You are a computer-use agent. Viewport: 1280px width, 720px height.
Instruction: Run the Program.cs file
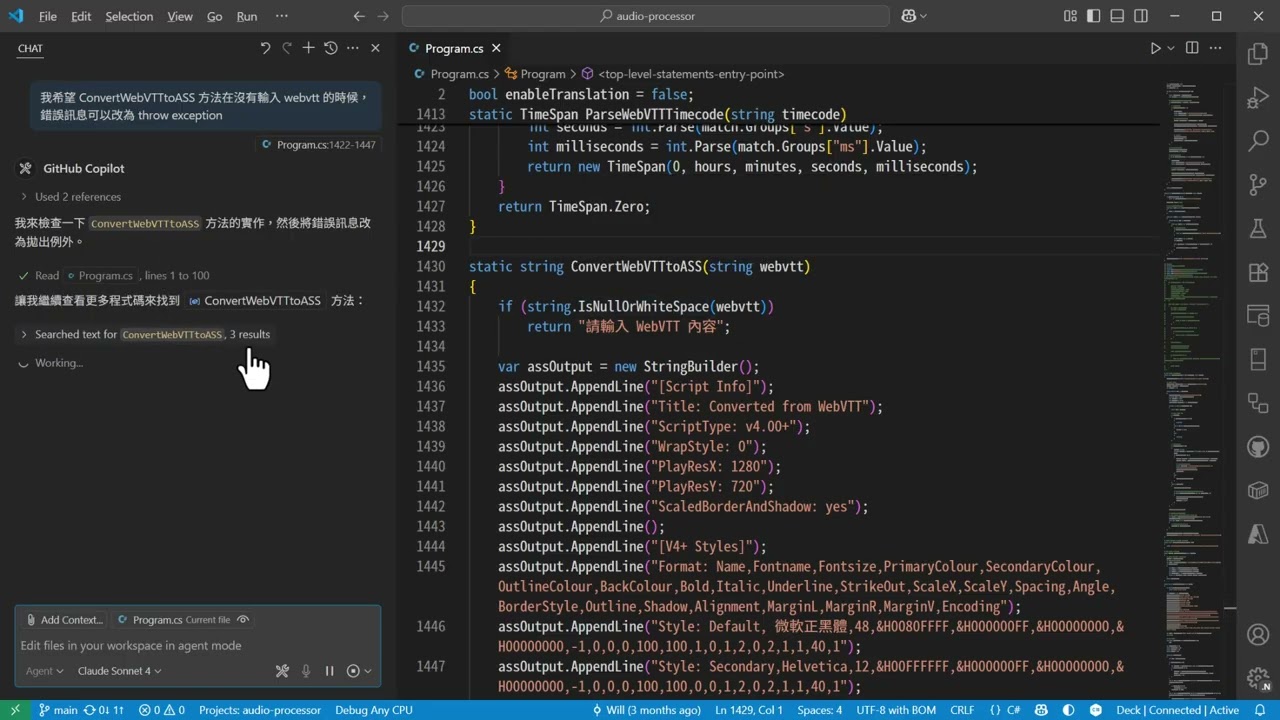pyautogui.click(x=1155, y=48)
